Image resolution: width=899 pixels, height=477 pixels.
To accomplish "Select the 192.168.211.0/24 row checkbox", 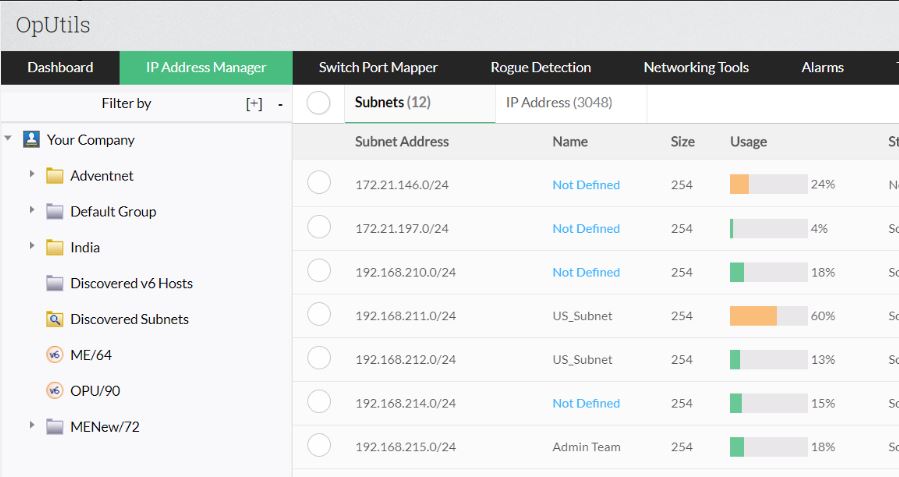I will (x=319, y=314).
